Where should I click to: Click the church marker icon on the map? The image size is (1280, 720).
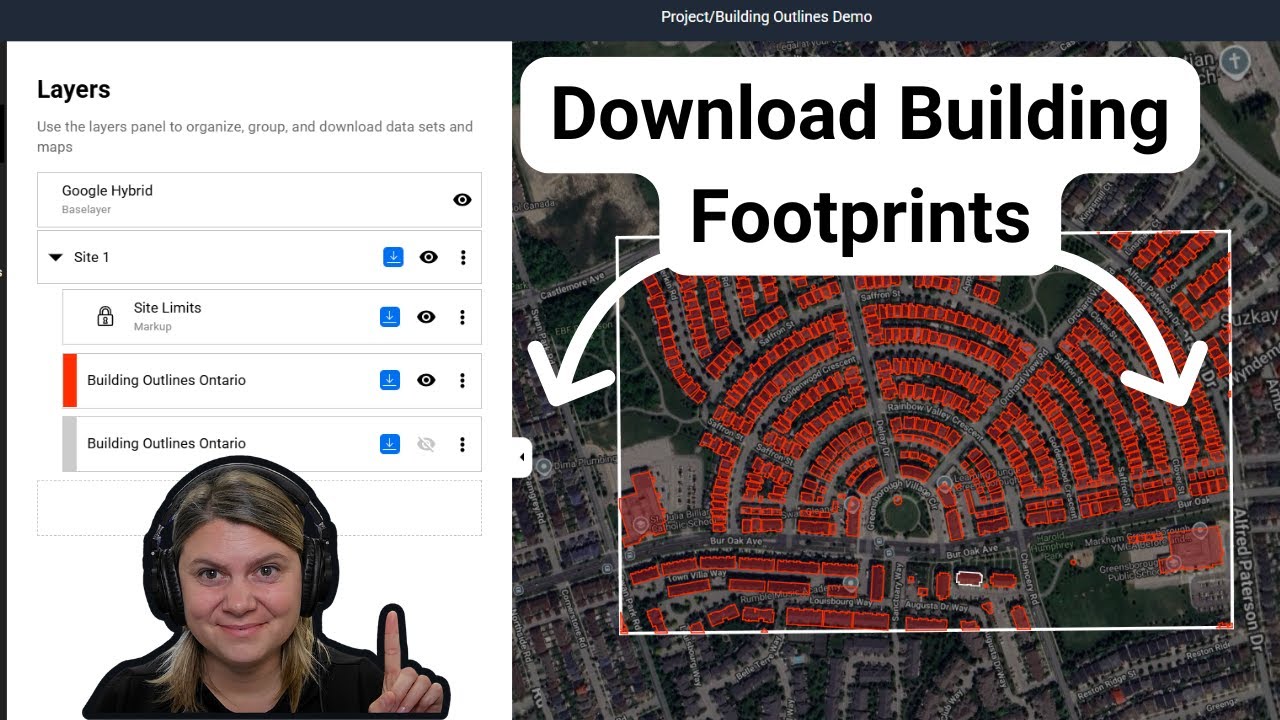1235,60
